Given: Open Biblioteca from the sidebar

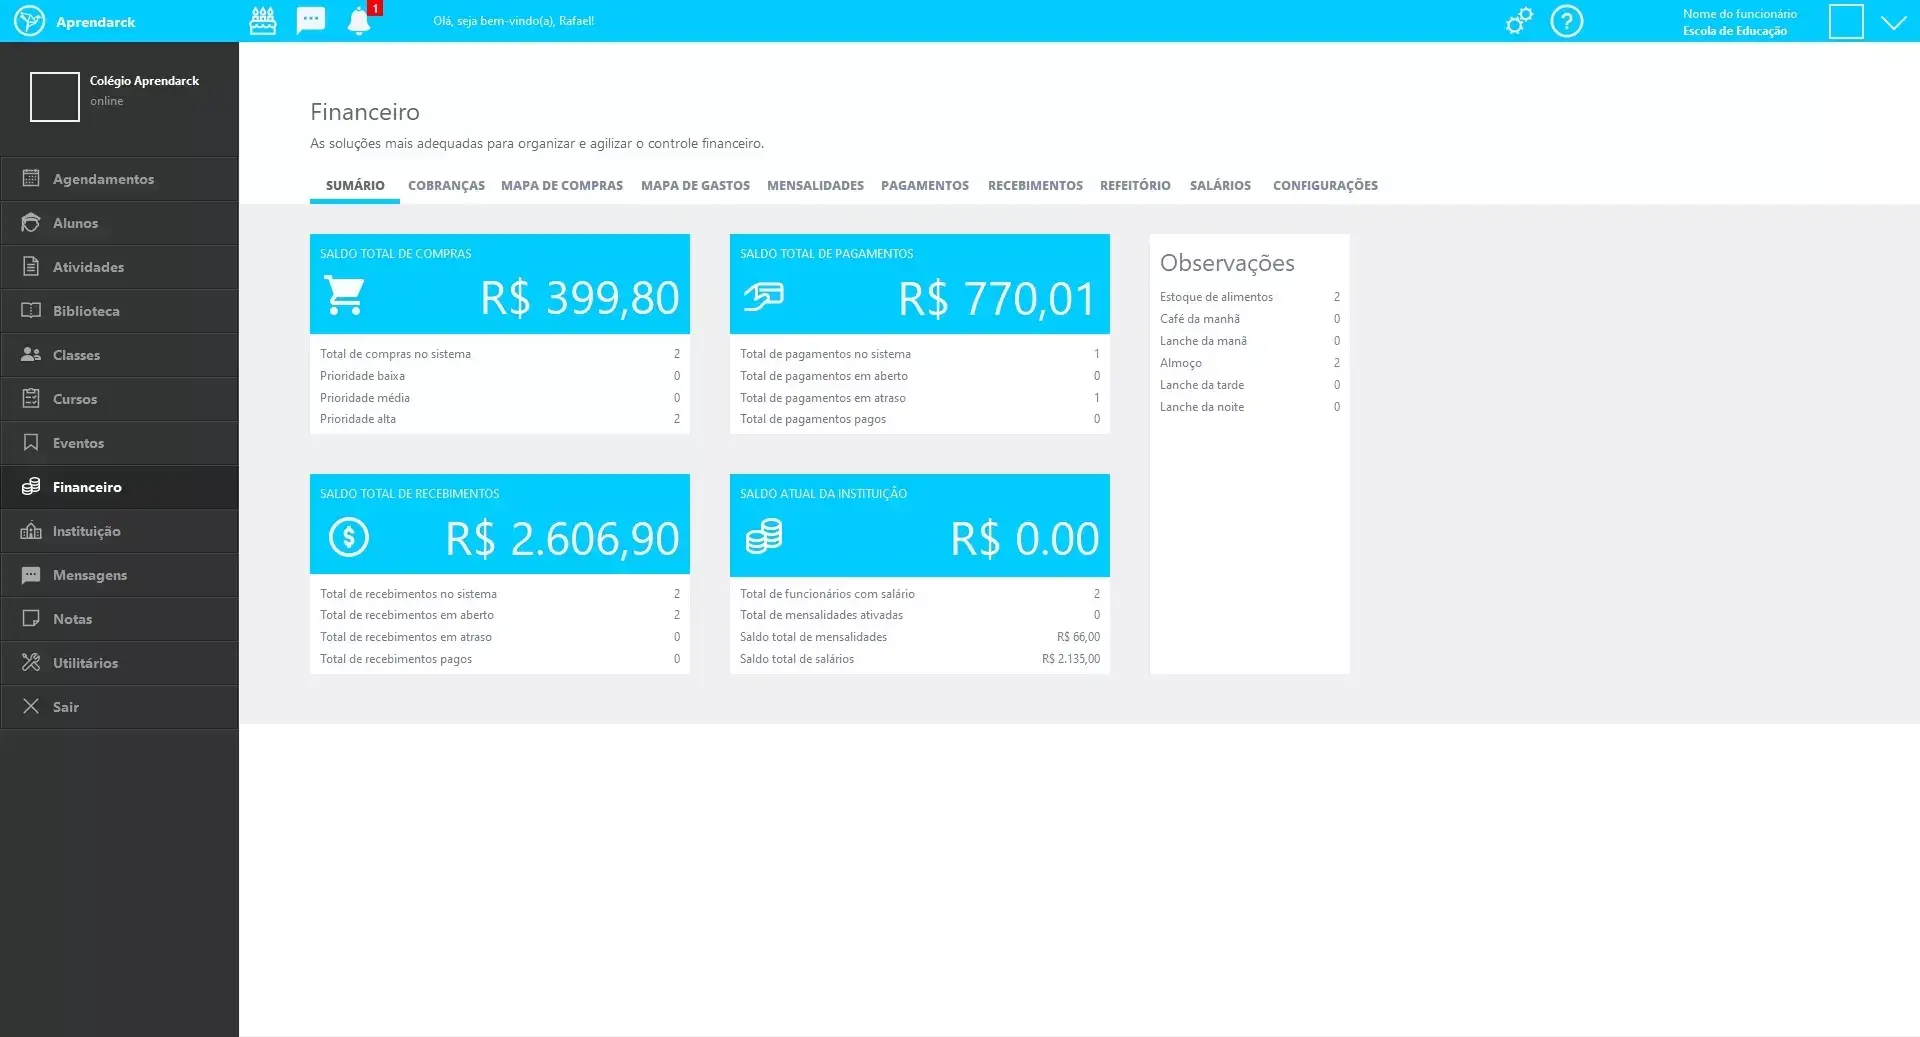Looking at the screenshot, I should [x=120, y=311].
